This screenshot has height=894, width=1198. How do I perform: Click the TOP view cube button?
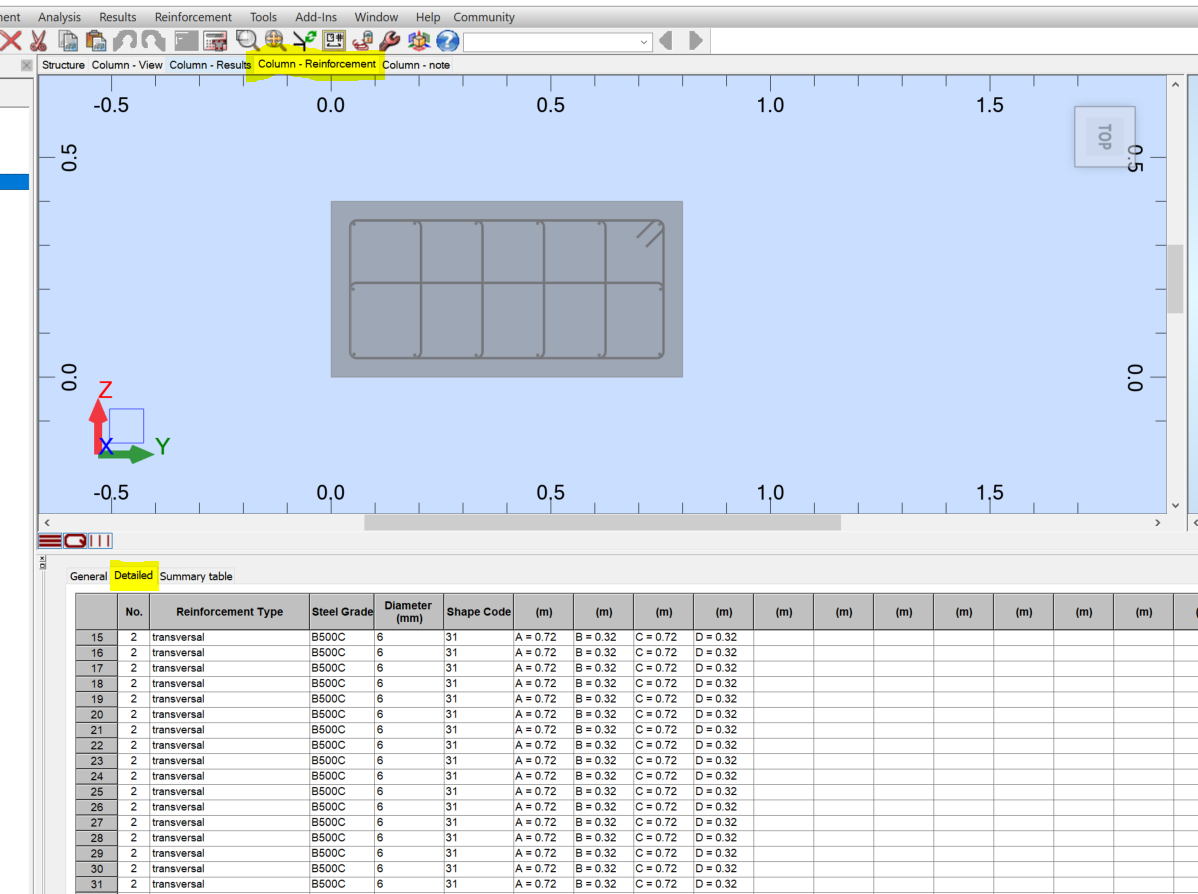1104,137
